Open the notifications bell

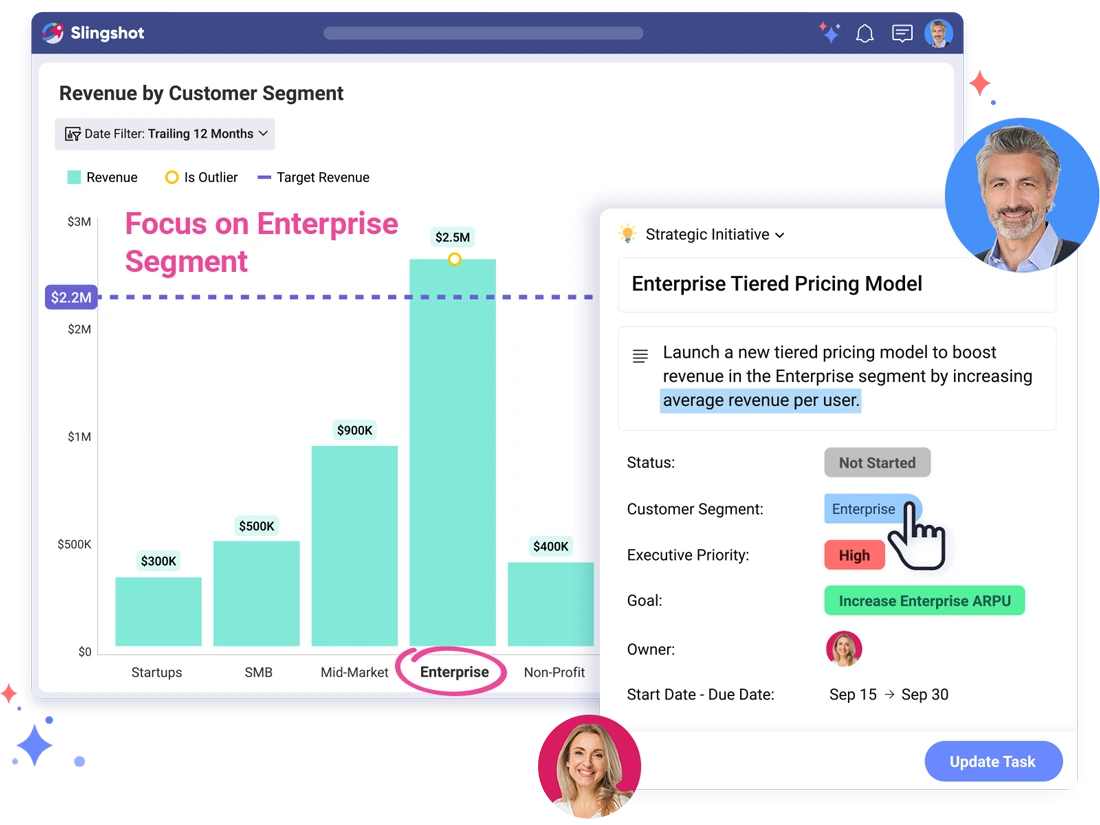point(865,34)
